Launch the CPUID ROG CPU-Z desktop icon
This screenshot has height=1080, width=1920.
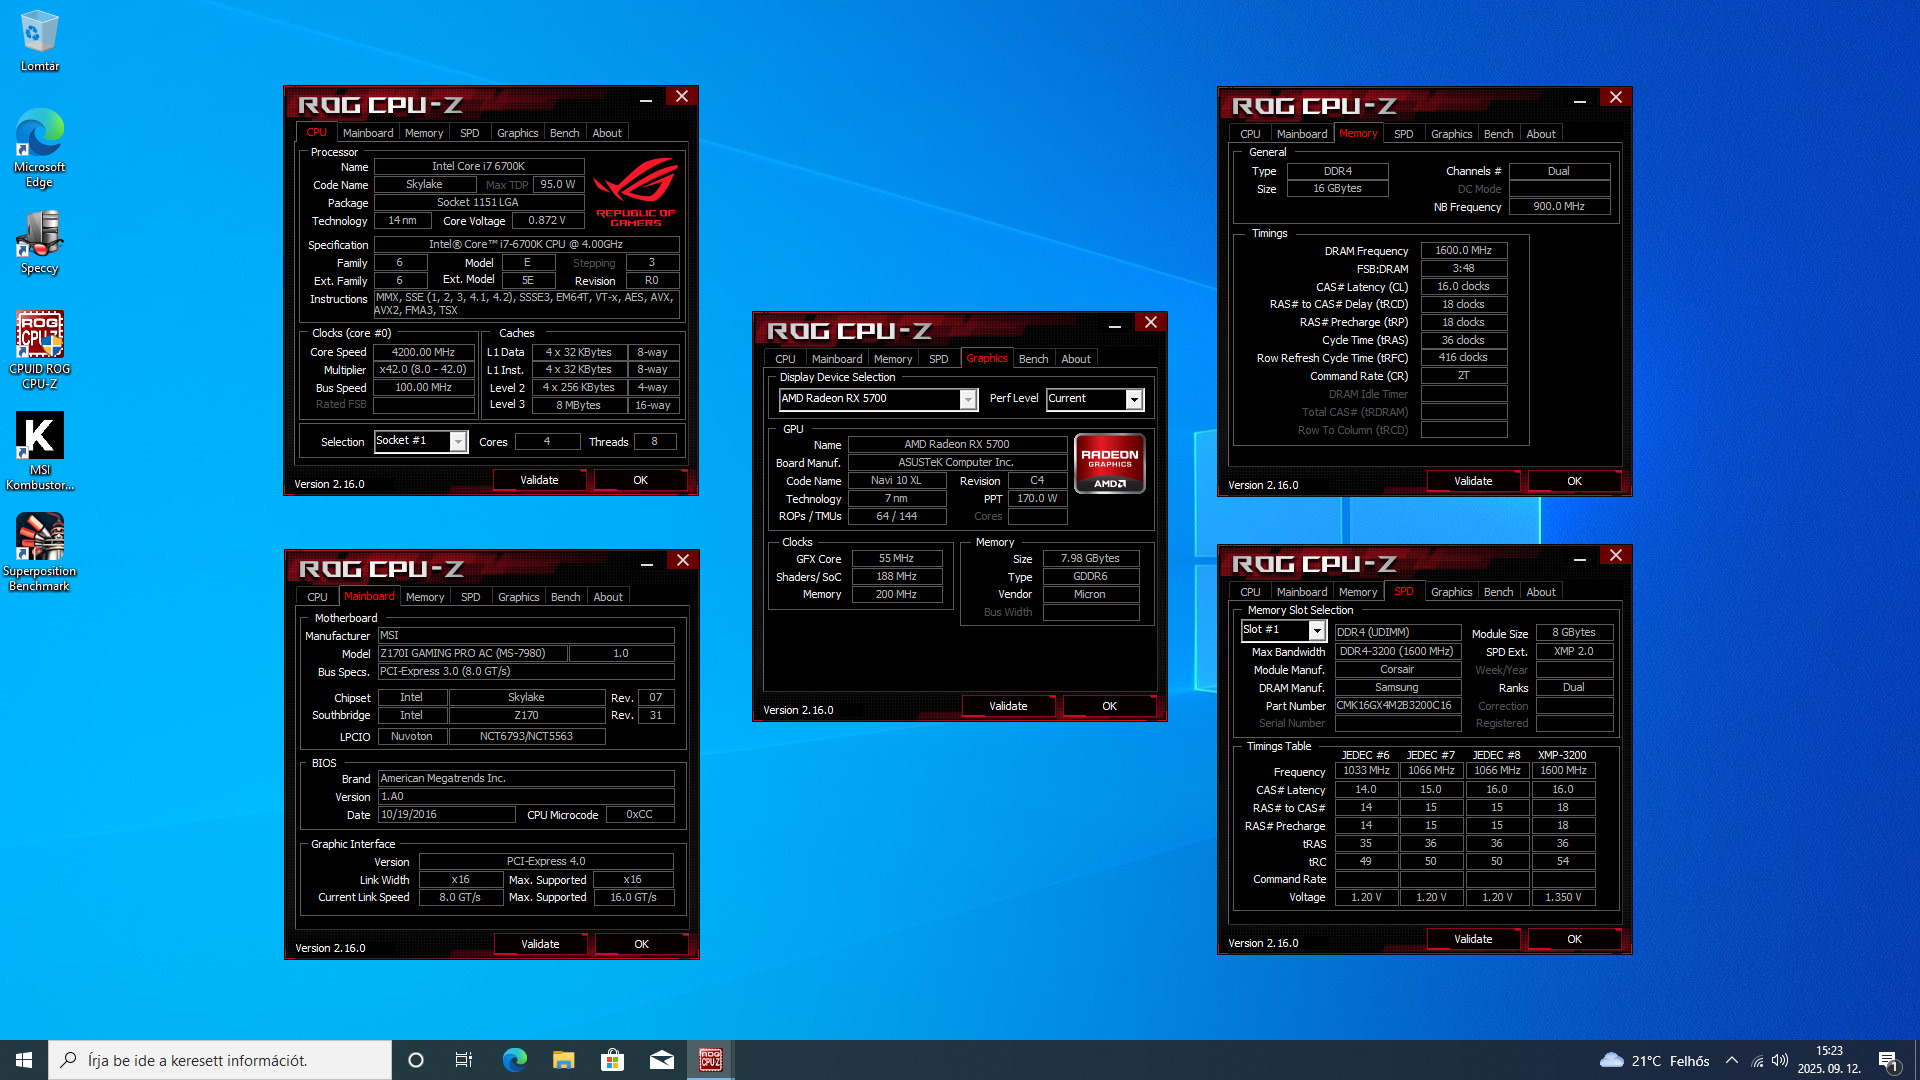pyautogui.click(x=39, y=336)
